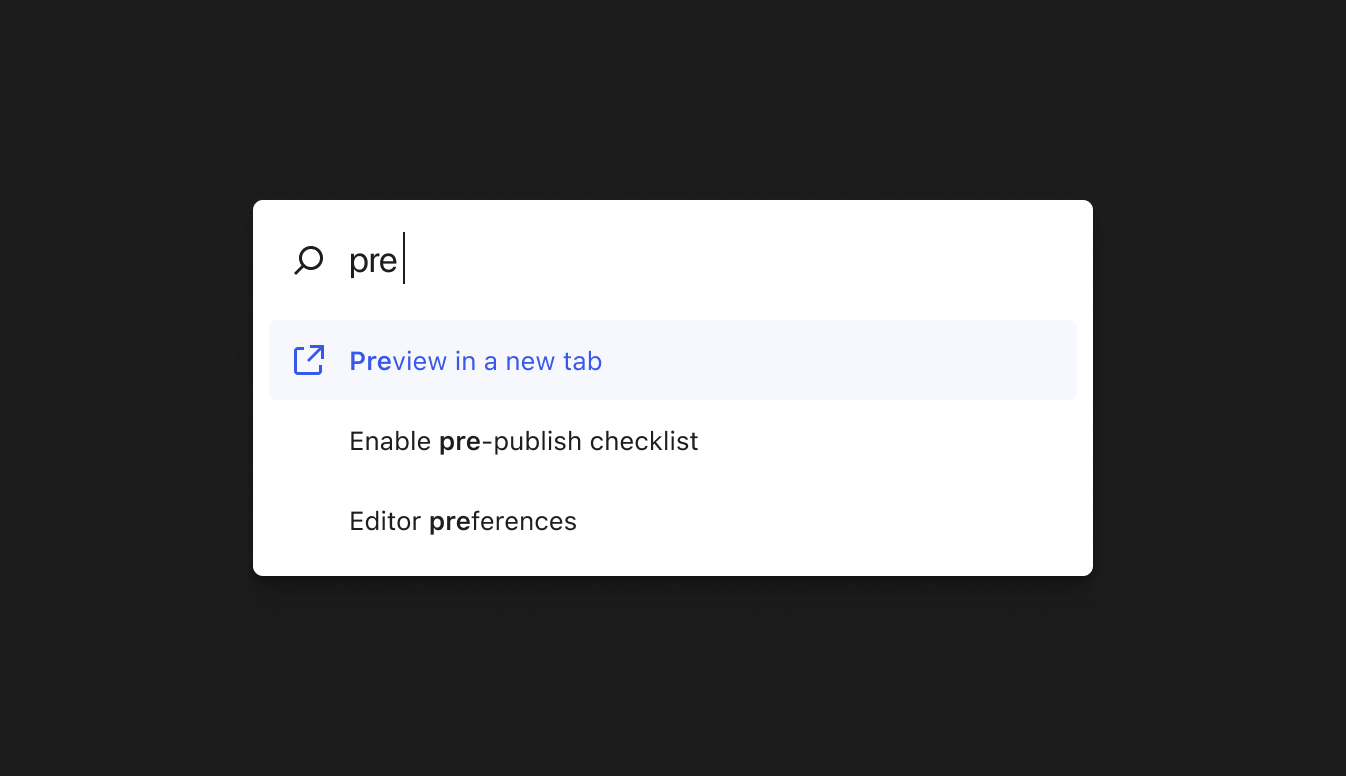
Task: Click inside the search input showing pre
Action: (500, 259)
